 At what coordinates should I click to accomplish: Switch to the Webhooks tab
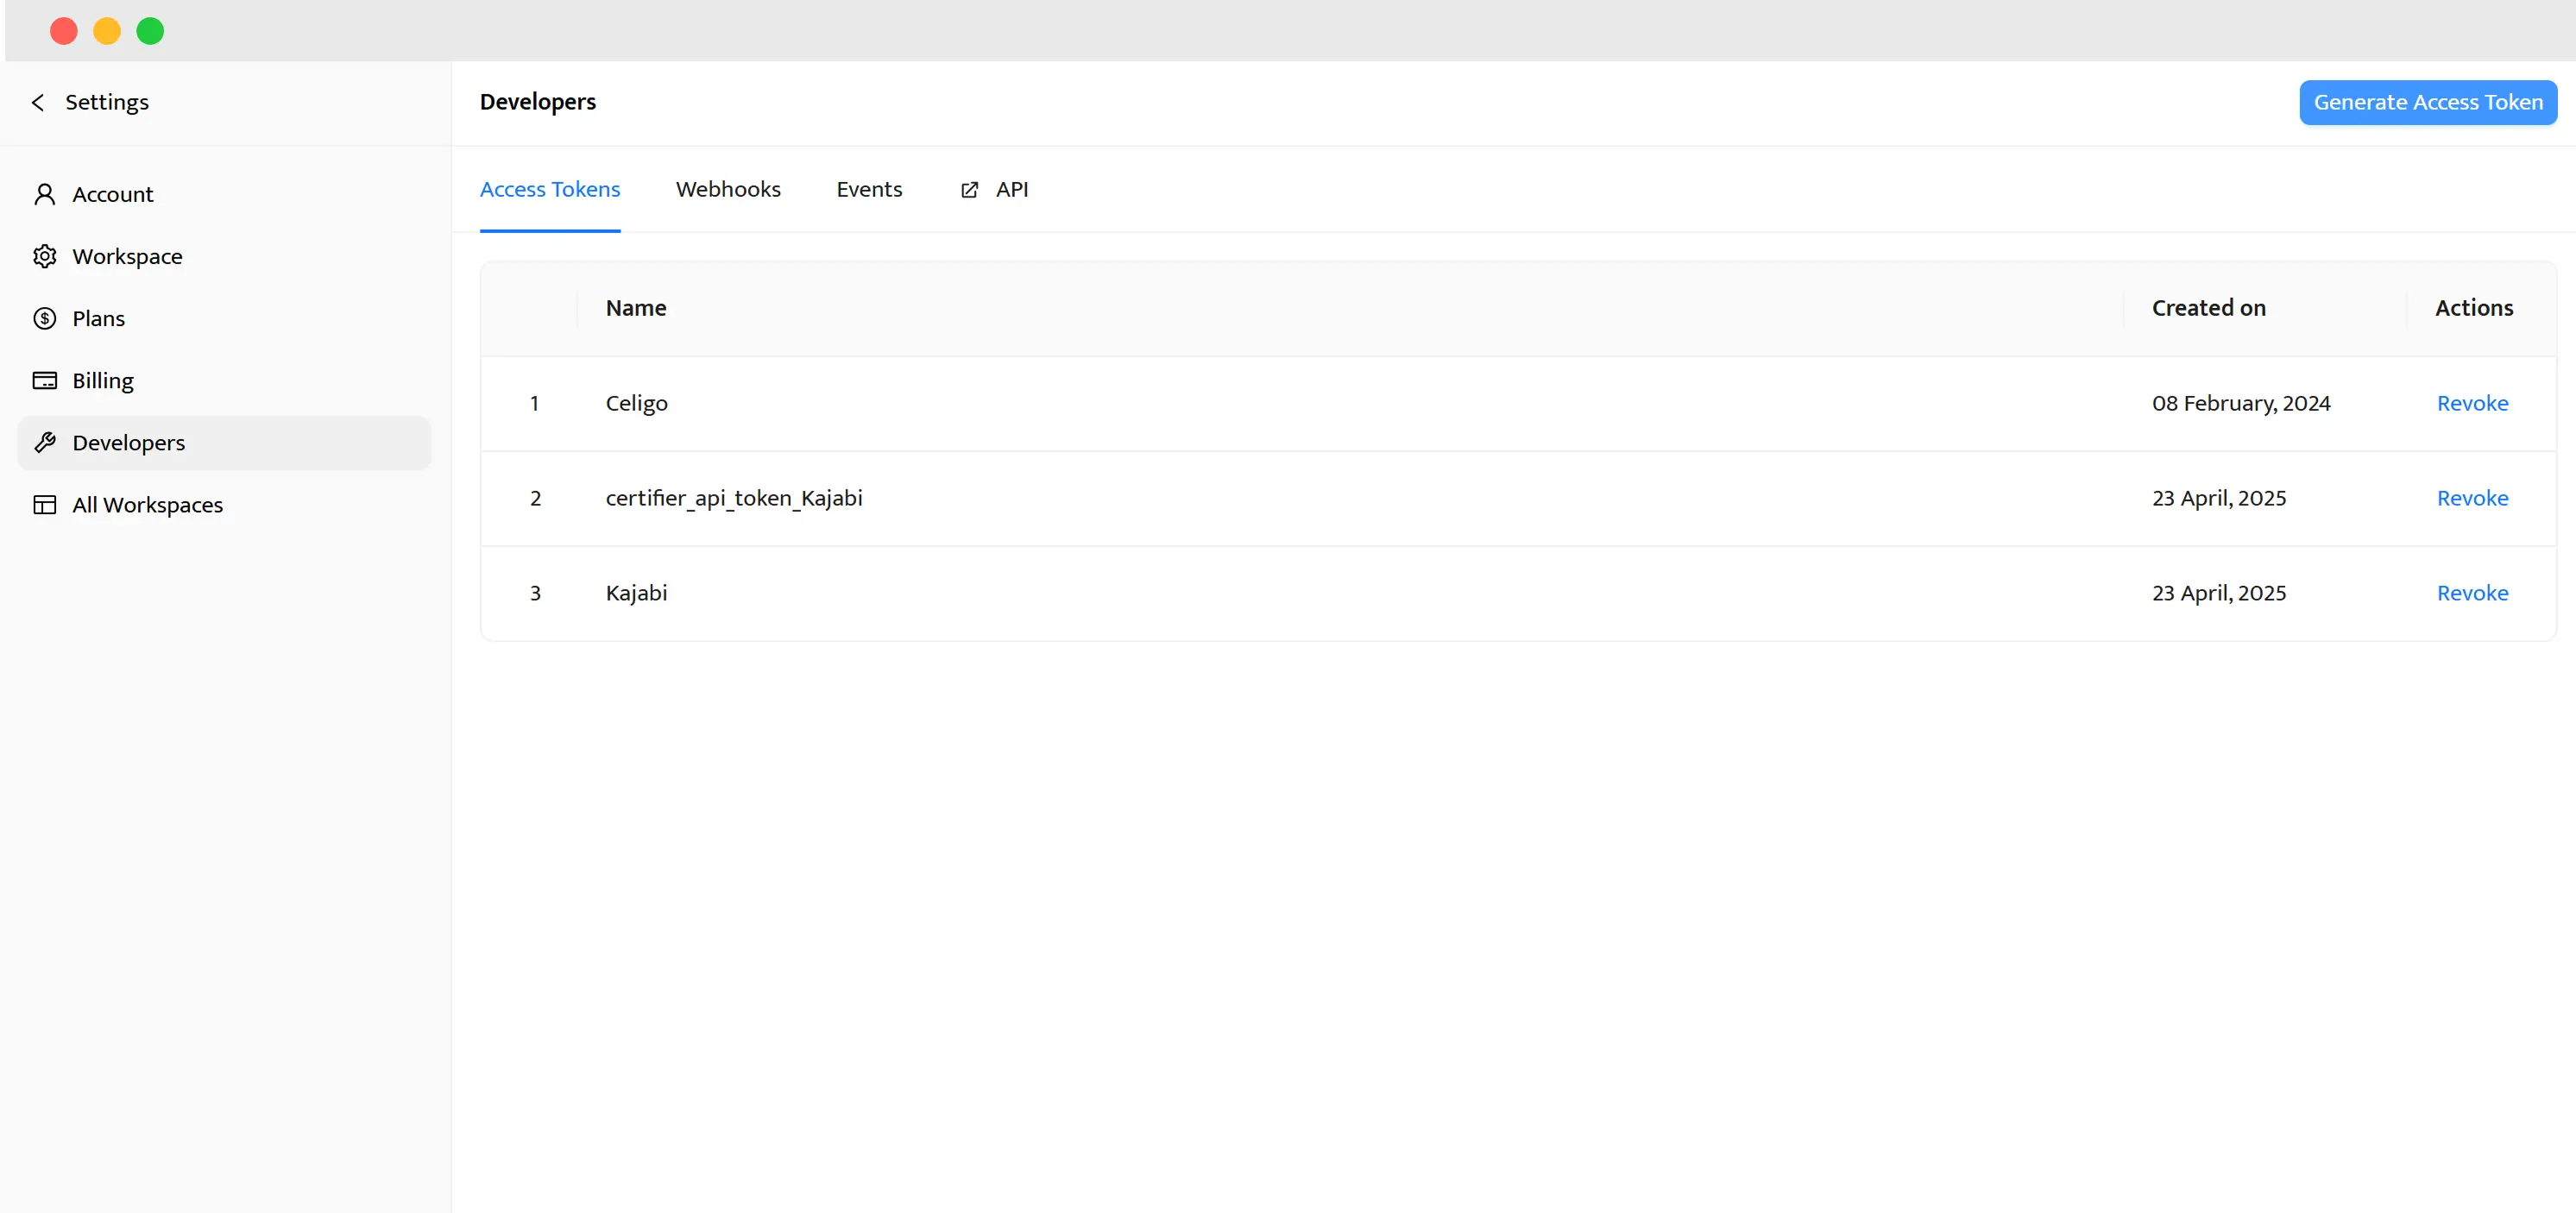point(728,189)
